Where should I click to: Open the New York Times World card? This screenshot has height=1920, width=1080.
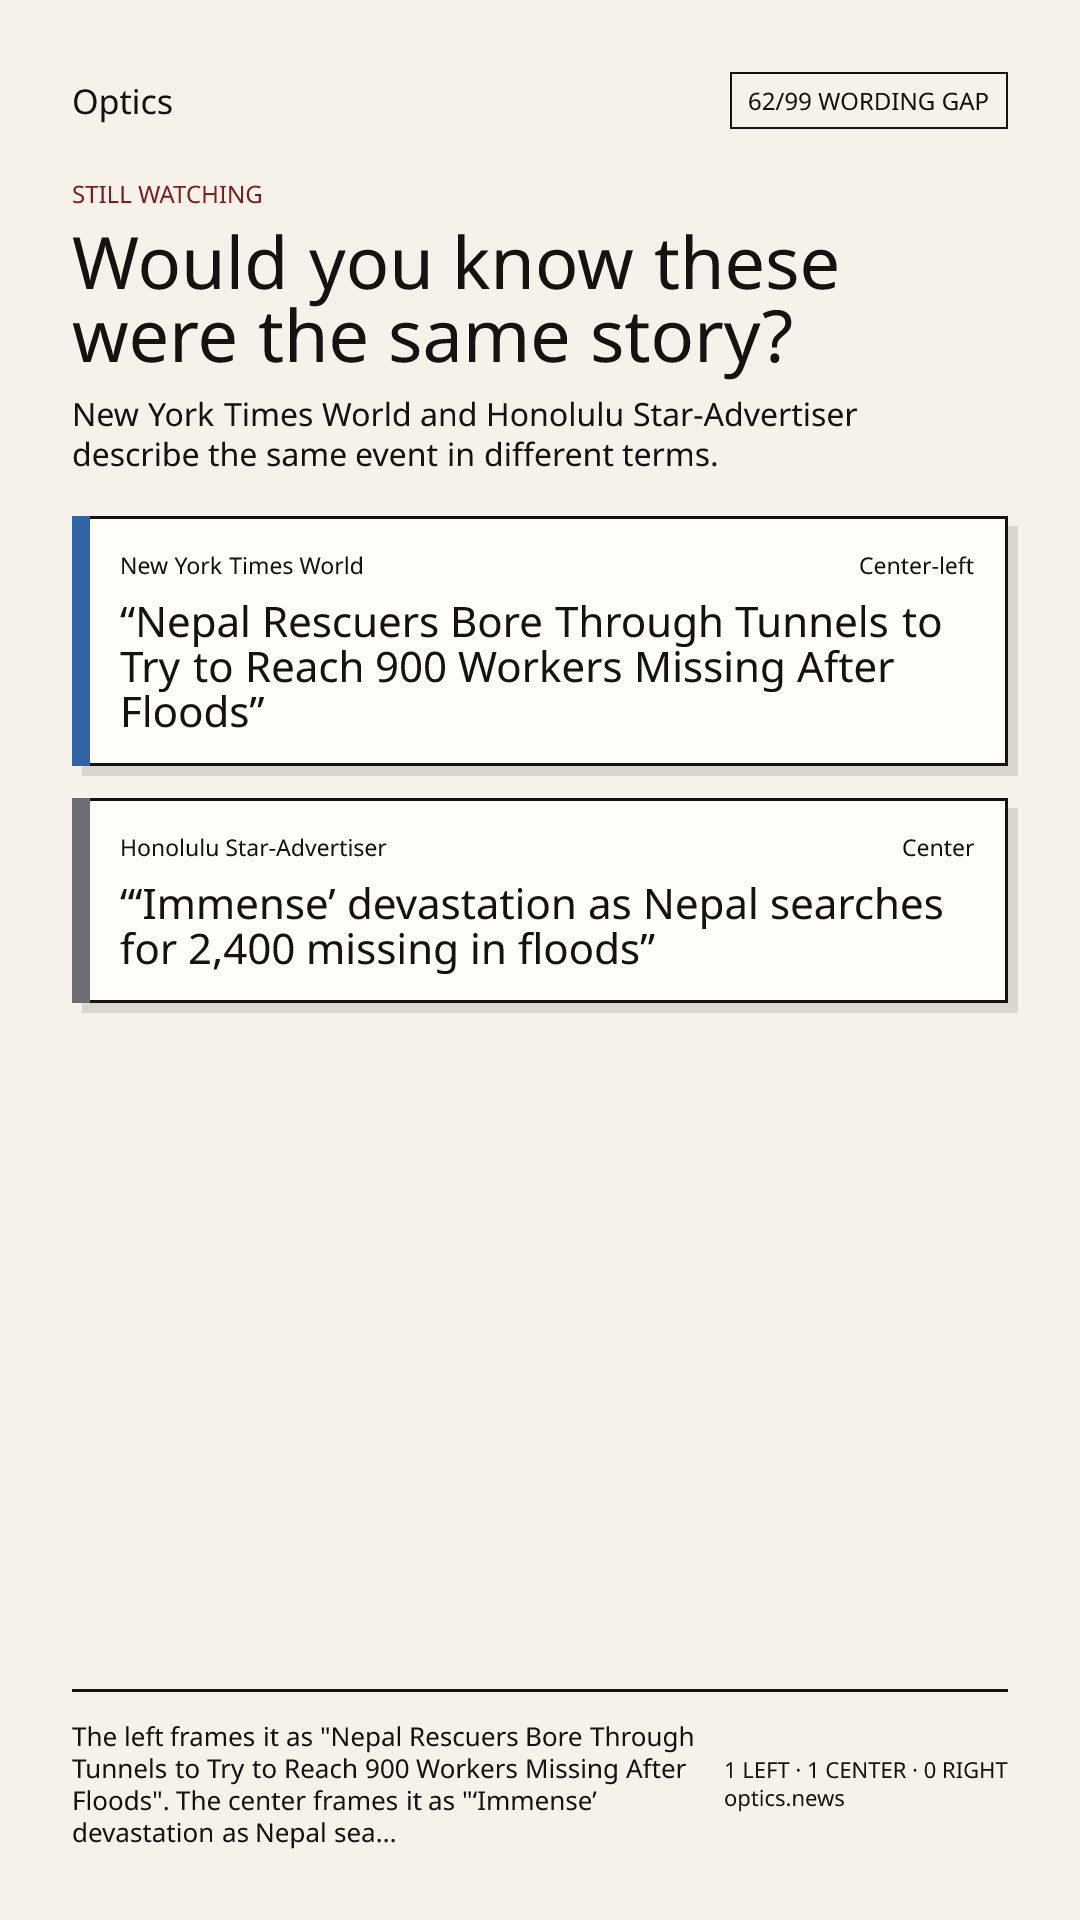click(540, 641)
